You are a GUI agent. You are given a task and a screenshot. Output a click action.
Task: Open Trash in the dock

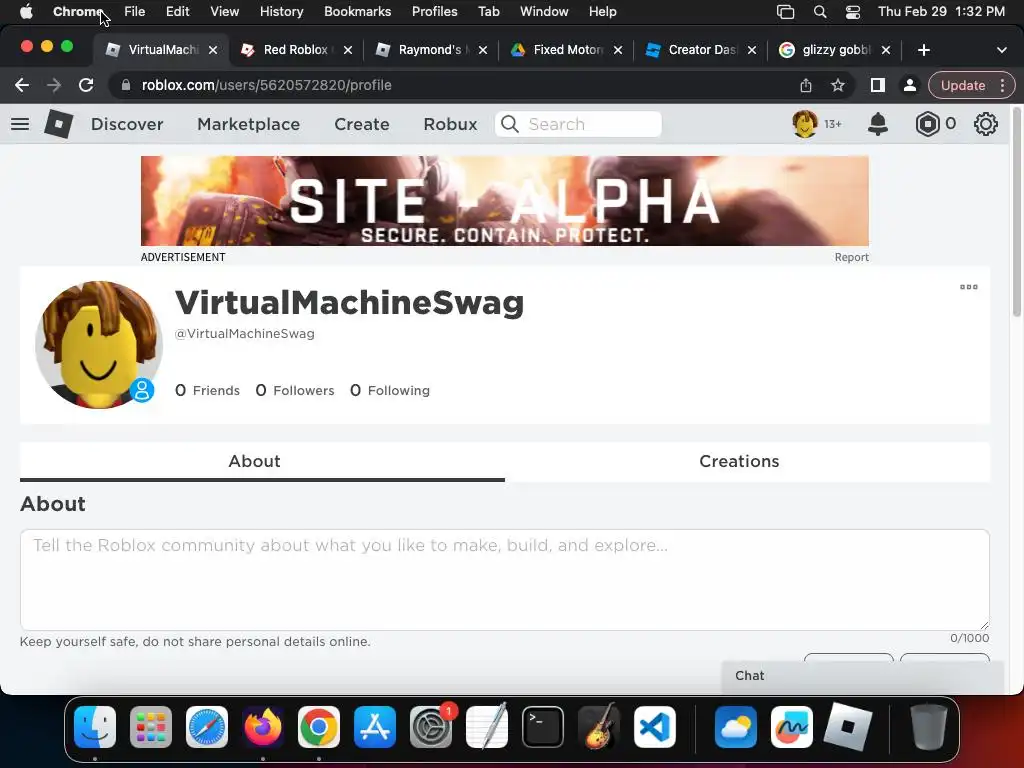coord(929,727)
